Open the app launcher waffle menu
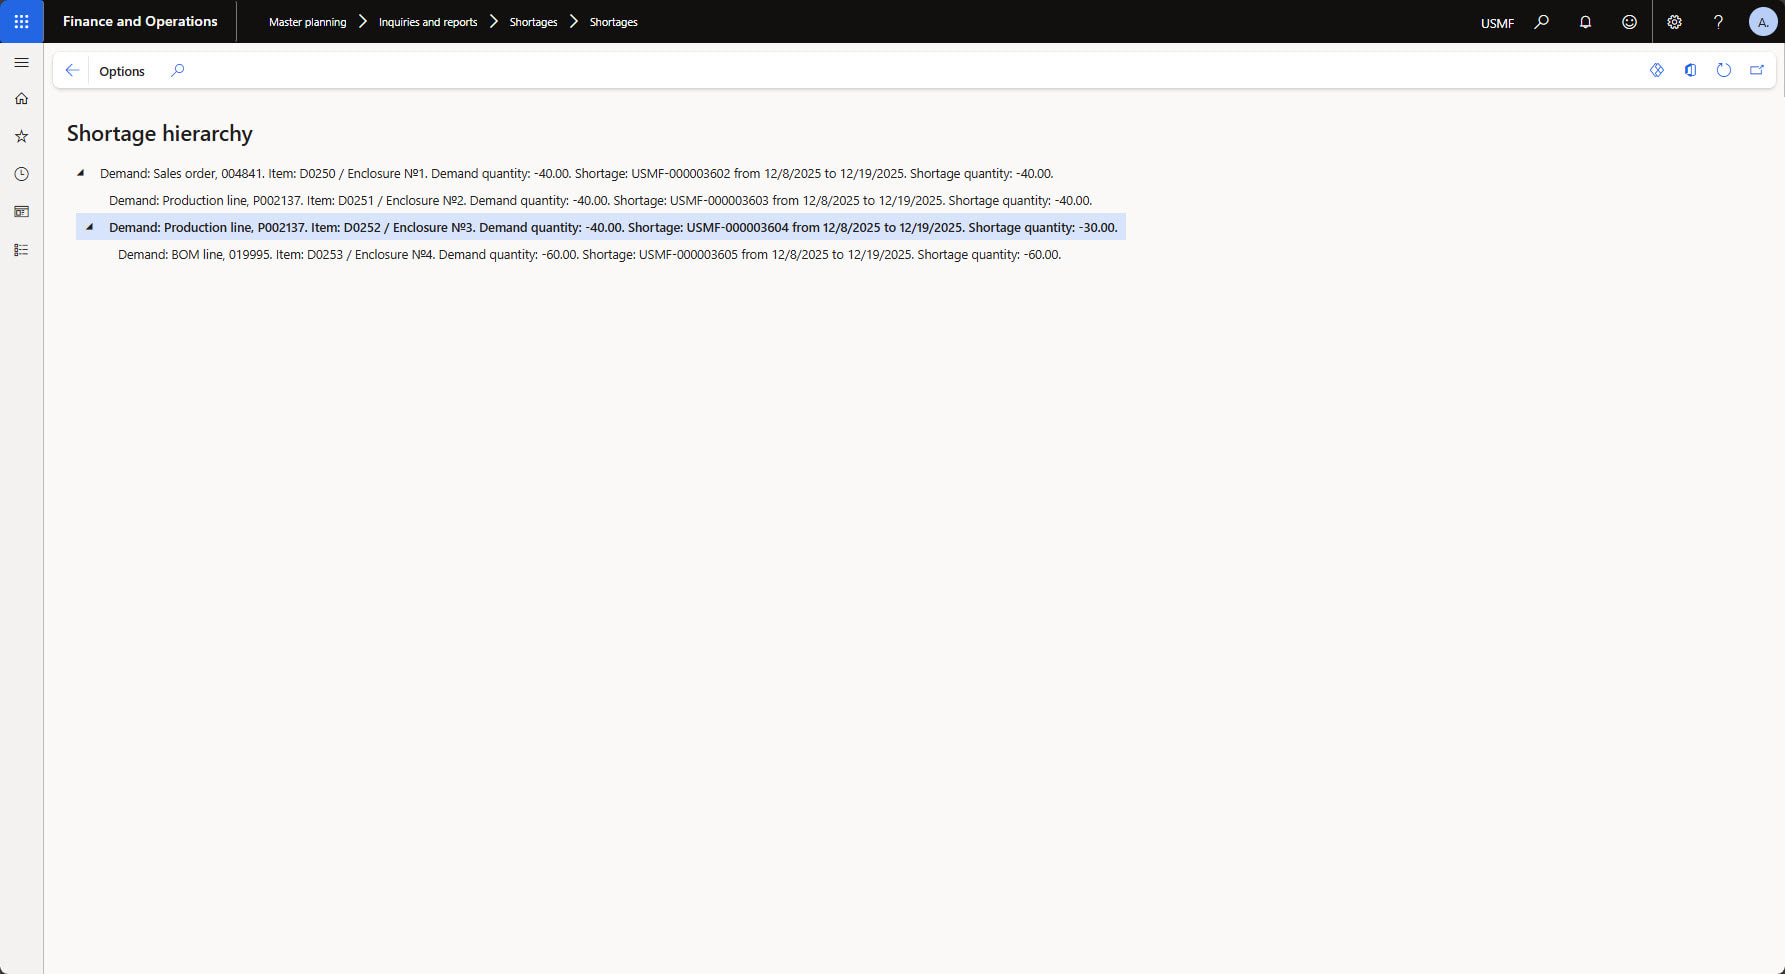The image size is (1785, 974). (x=21, y=21)
